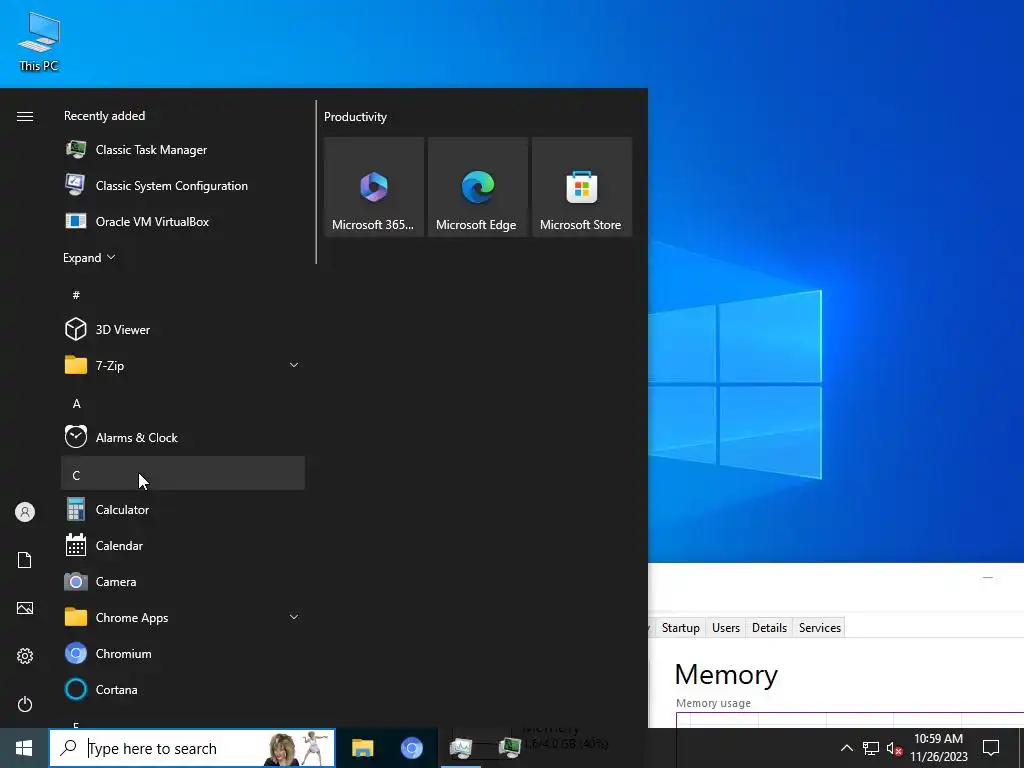Screen dimensions: 1024x768
Task: Open the notification center icon
Action: pos(991,748)
